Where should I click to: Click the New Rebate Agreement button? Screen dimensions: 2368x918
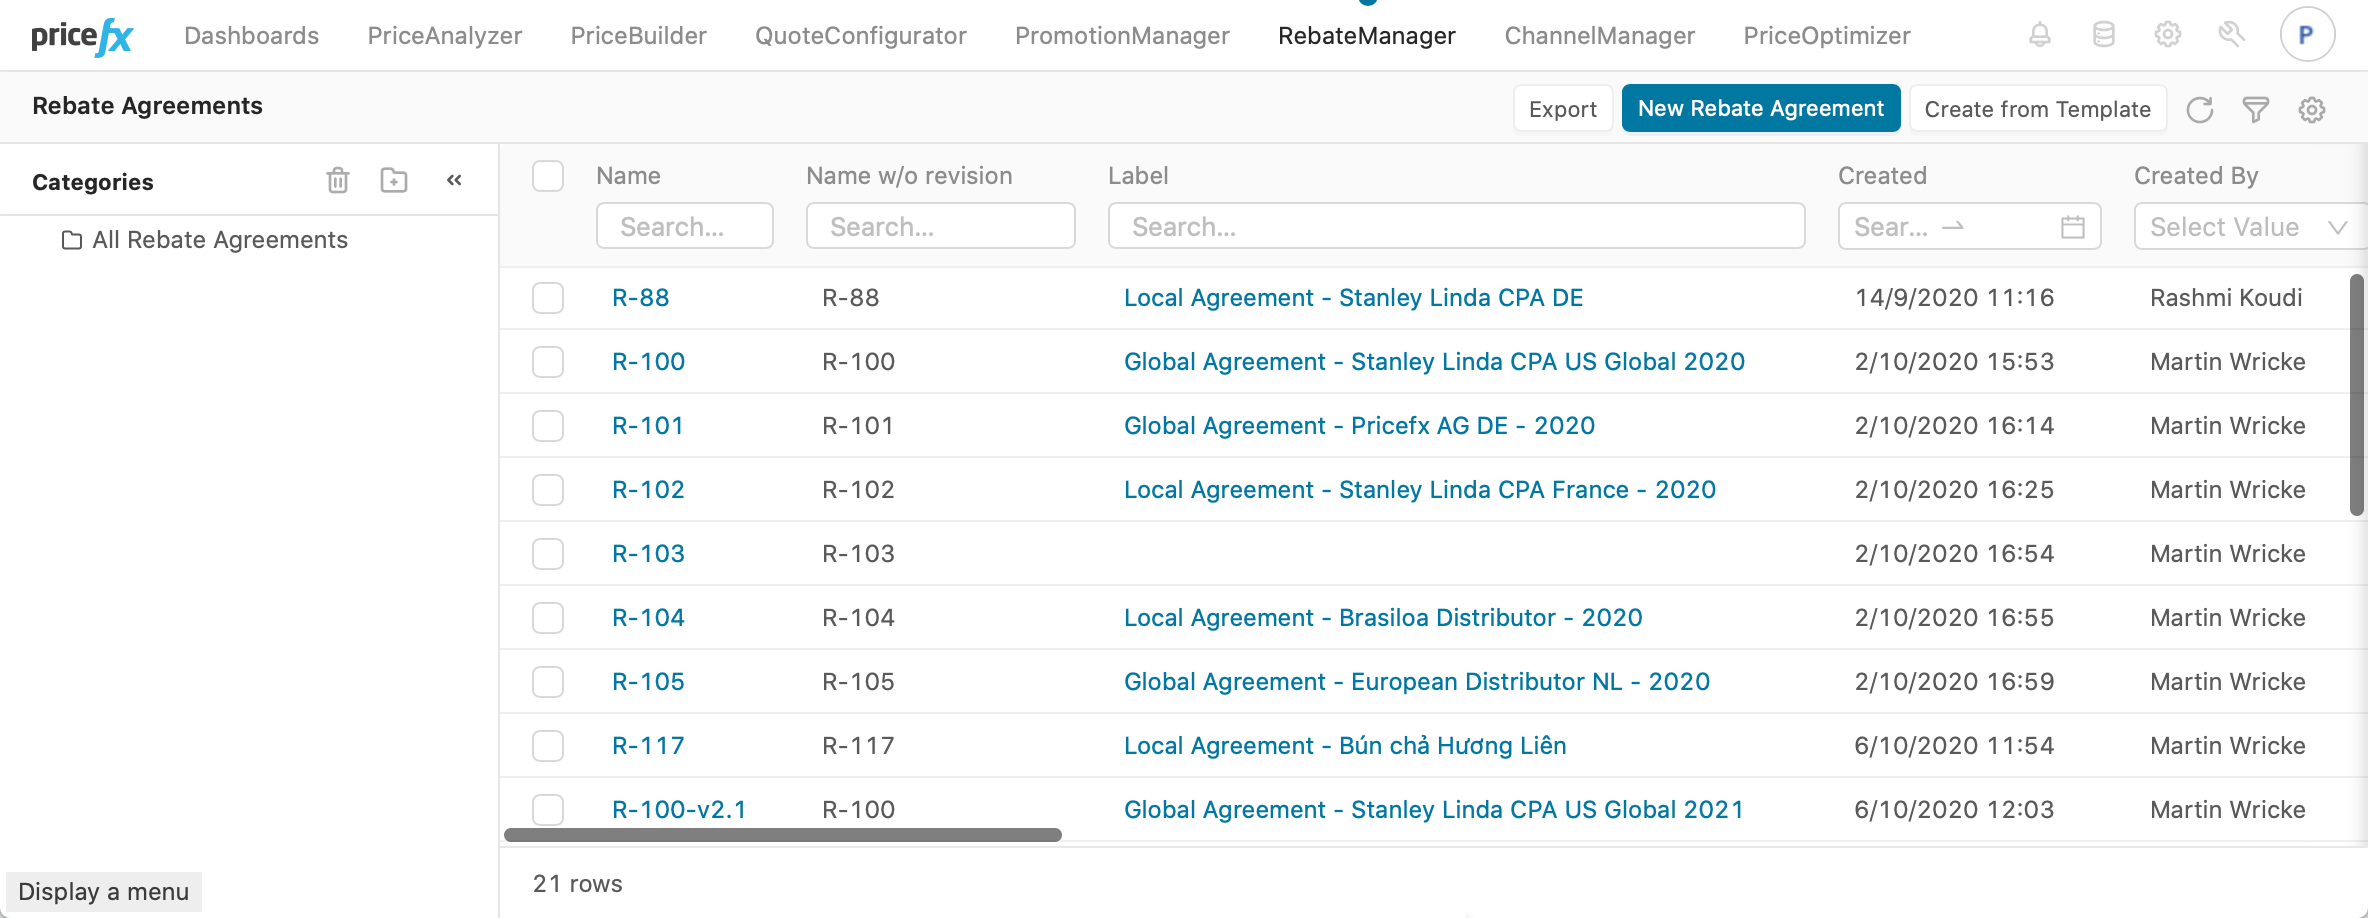pos(1760,108)
